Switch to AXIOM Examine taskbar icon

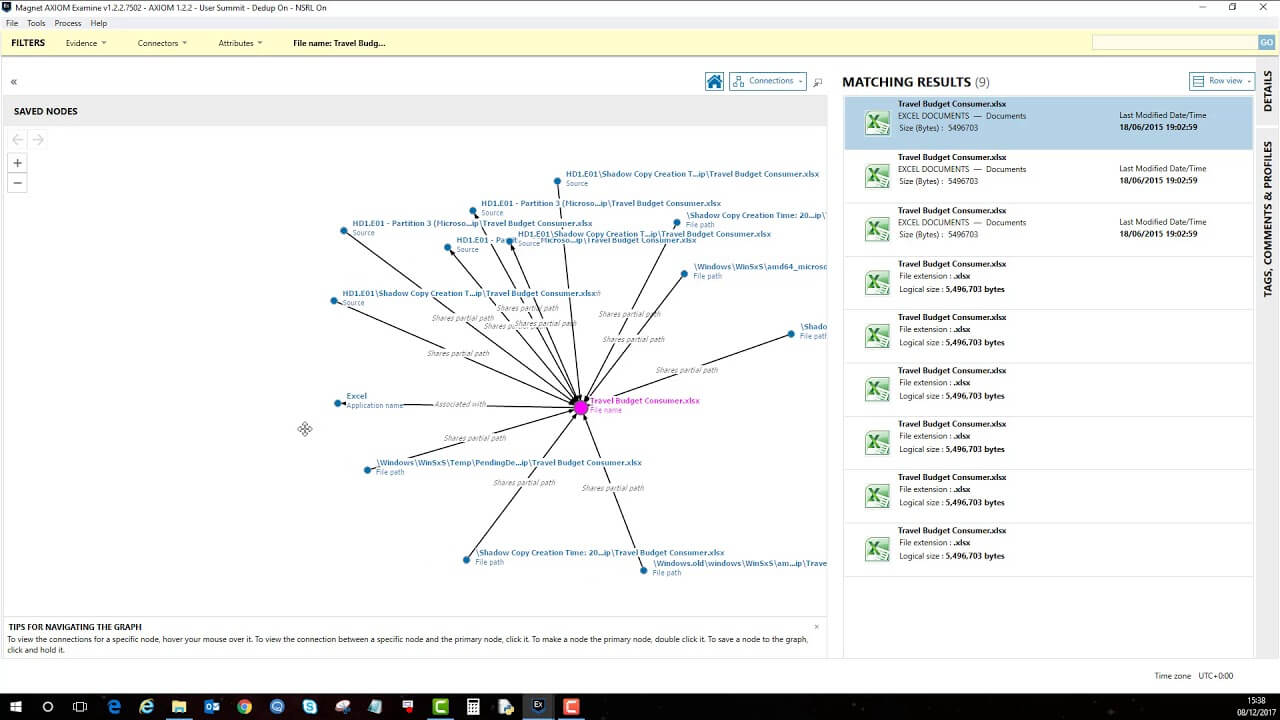(538, 706)
